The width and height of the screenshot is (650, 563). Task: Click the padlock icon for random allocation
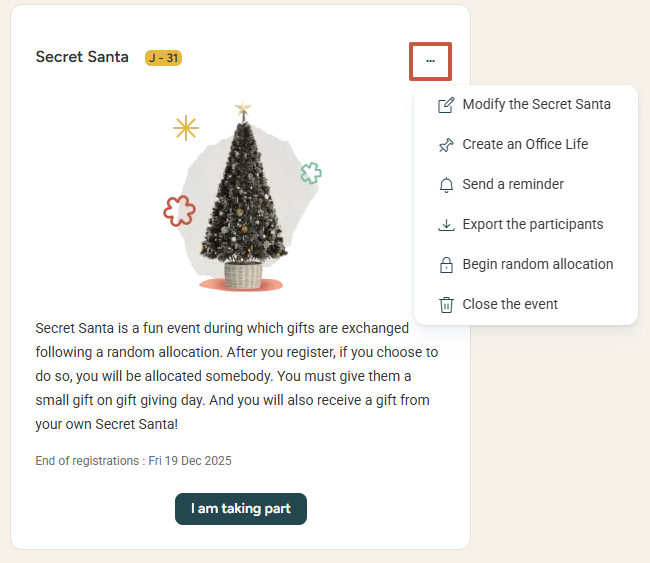[446, 265]
